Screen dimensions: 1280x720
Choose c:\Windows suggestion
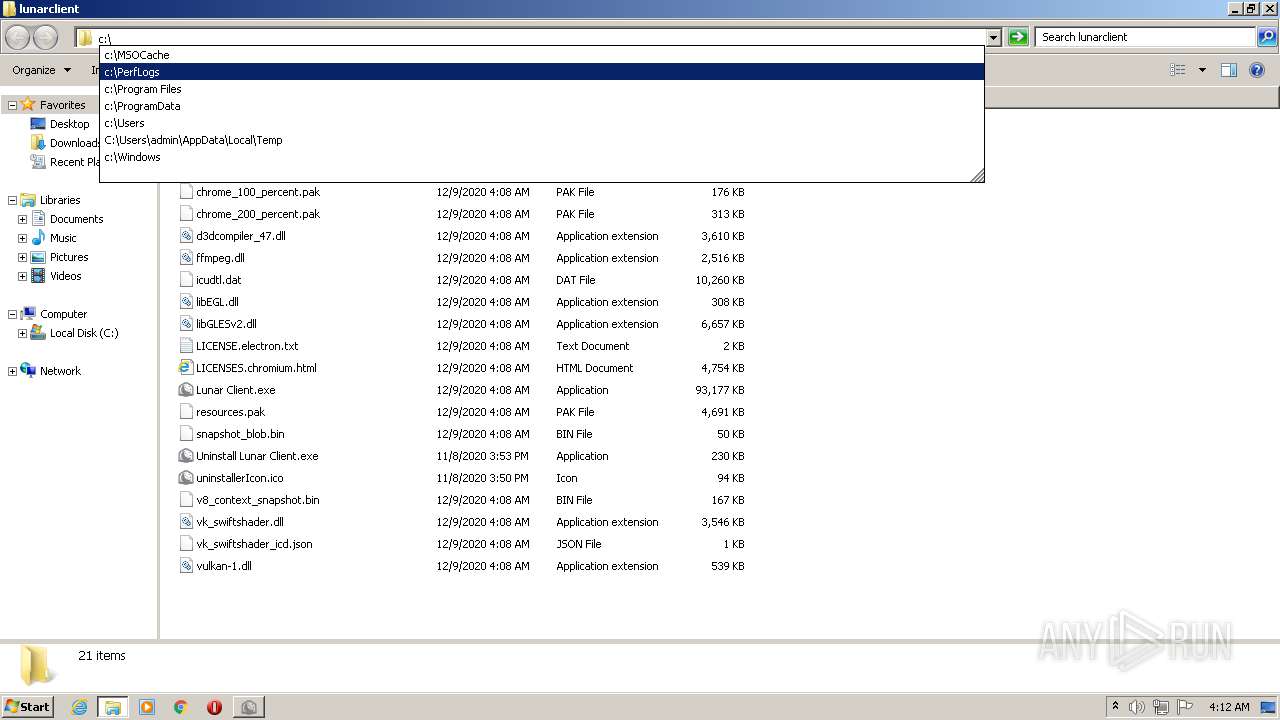coord(541,157)
